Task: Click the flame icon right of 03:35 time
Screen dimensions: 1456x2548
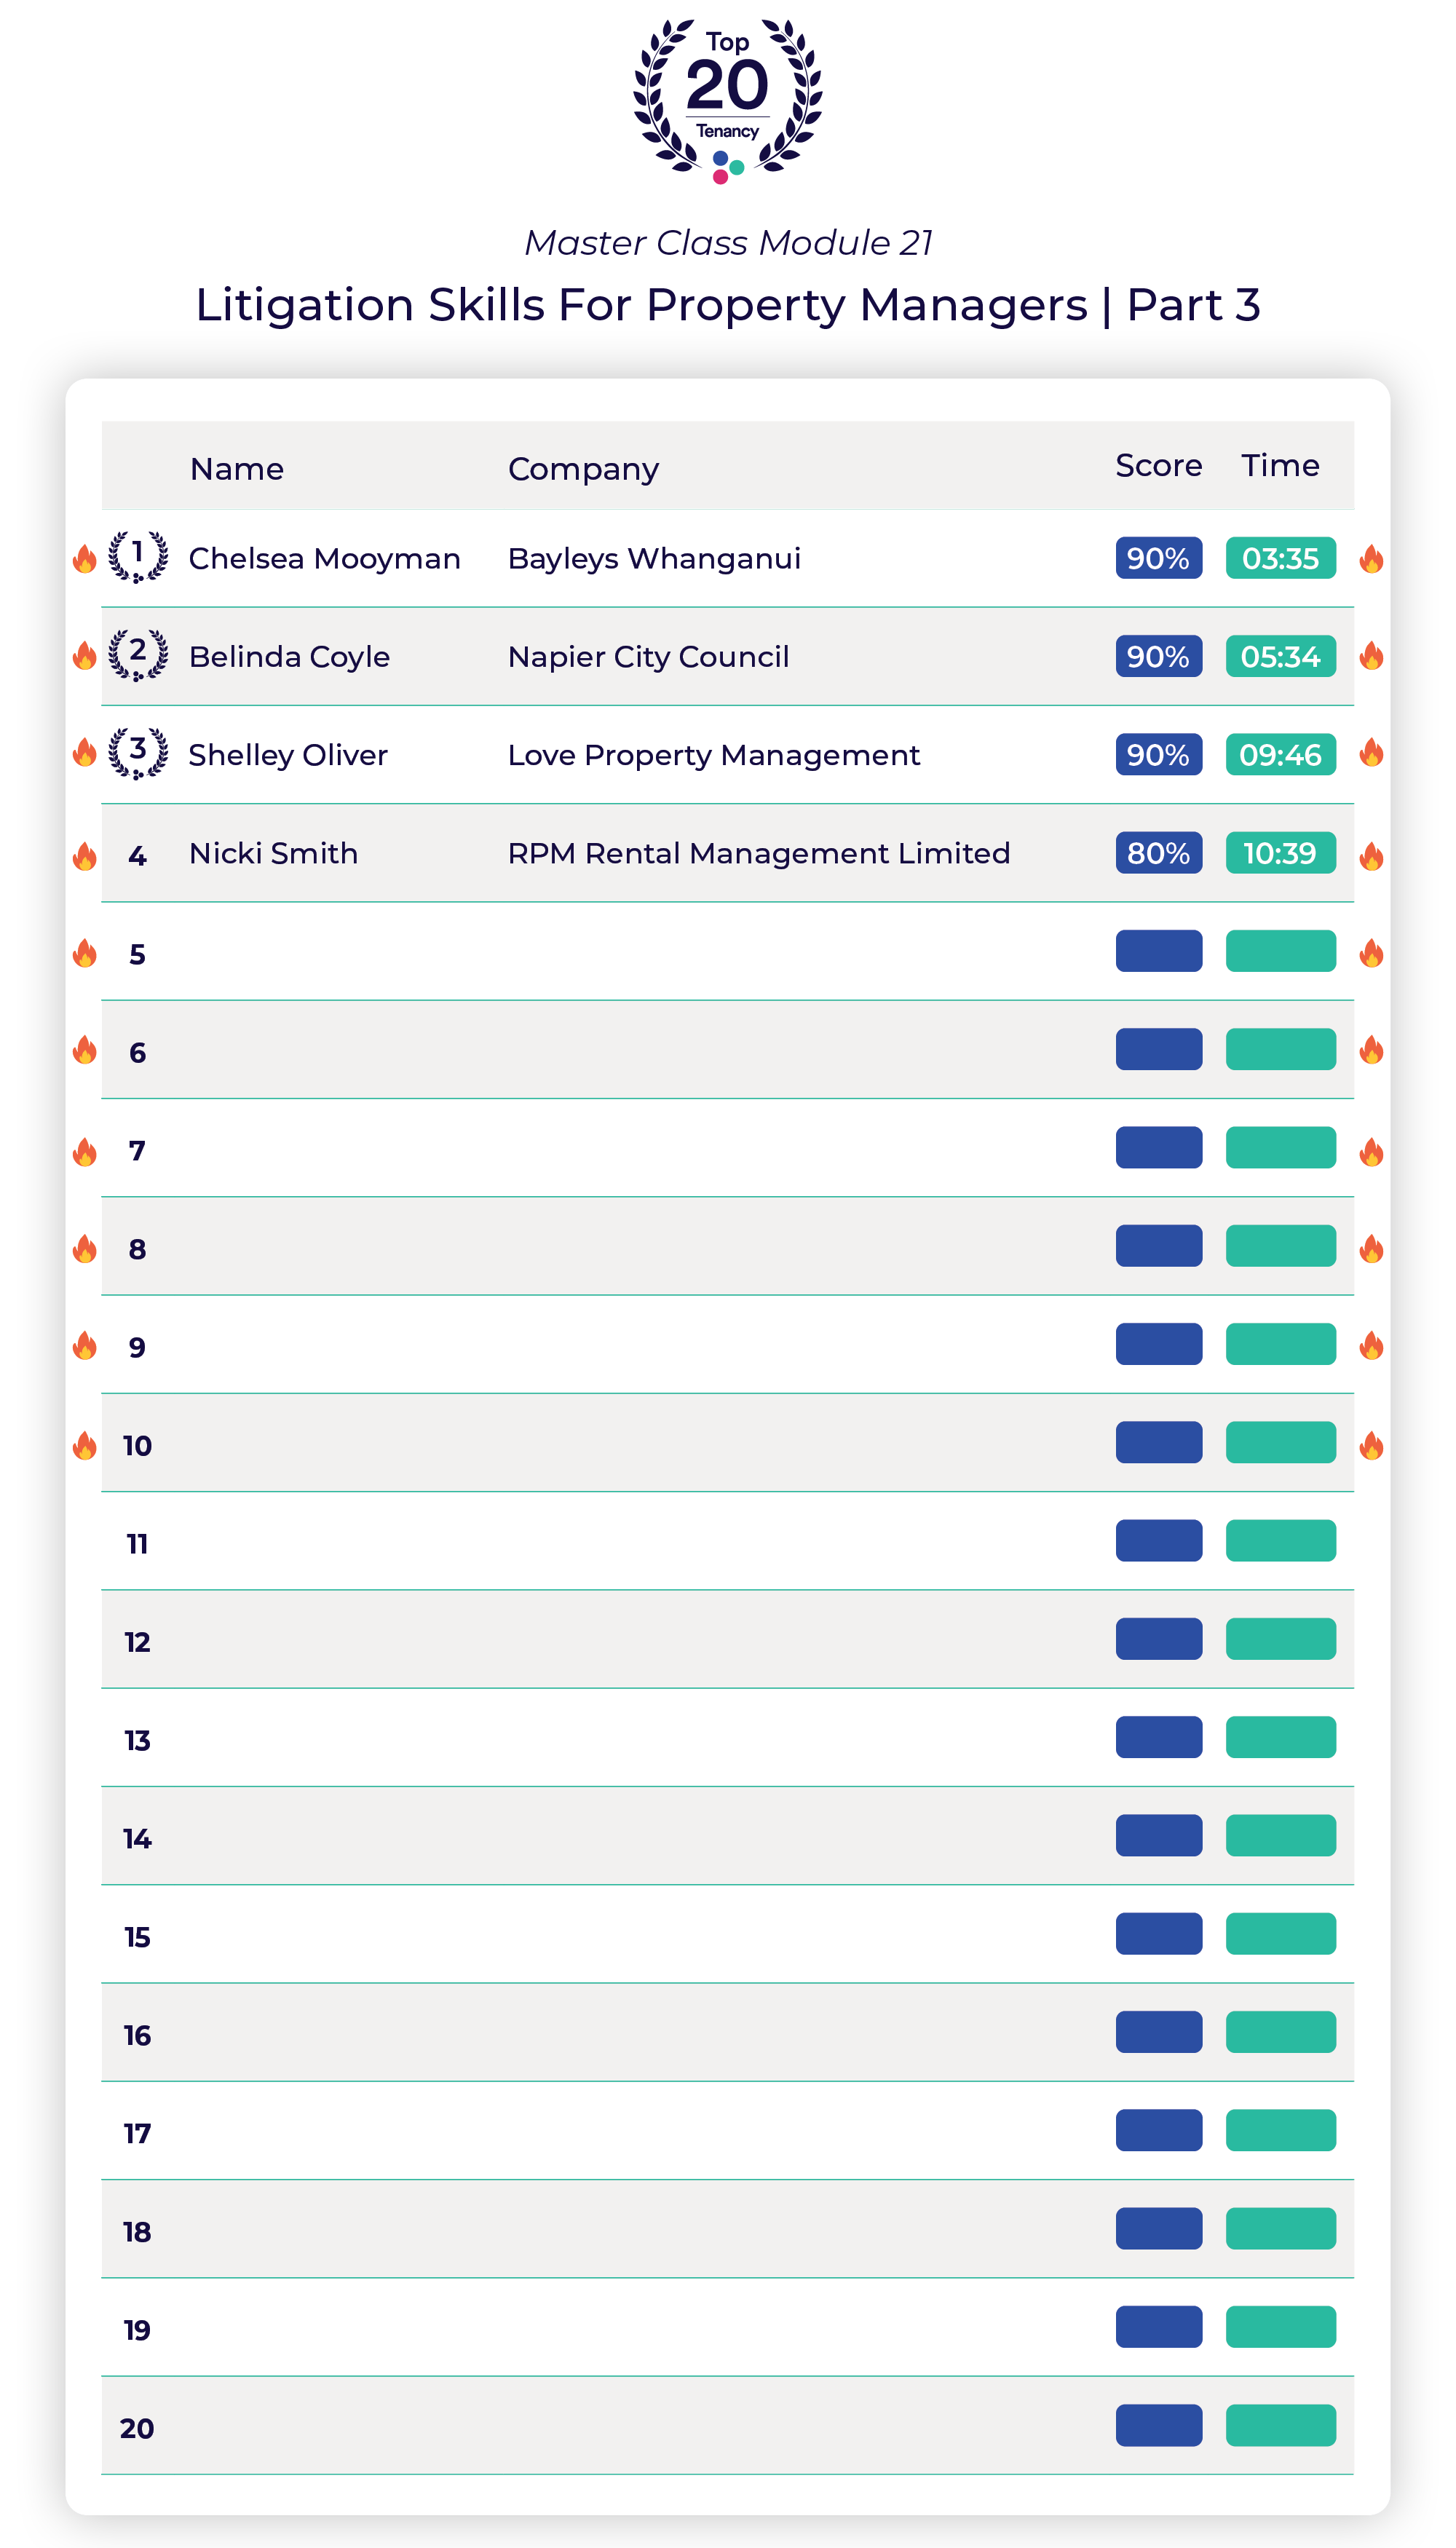Action: coord(1372,559)
